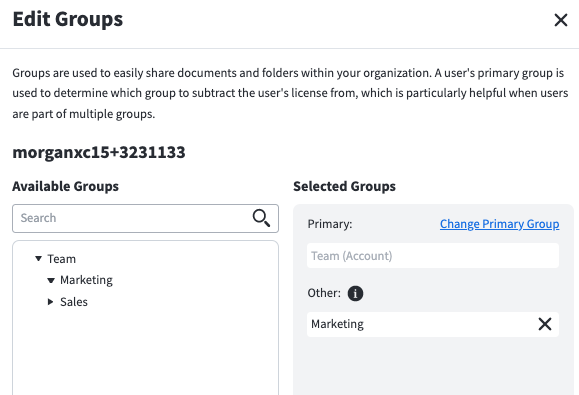Image resolution: width=579 pixels, height=395 pixels.
Task: Click the username morganxc15+3231133
Action: [x=99, y=152]
